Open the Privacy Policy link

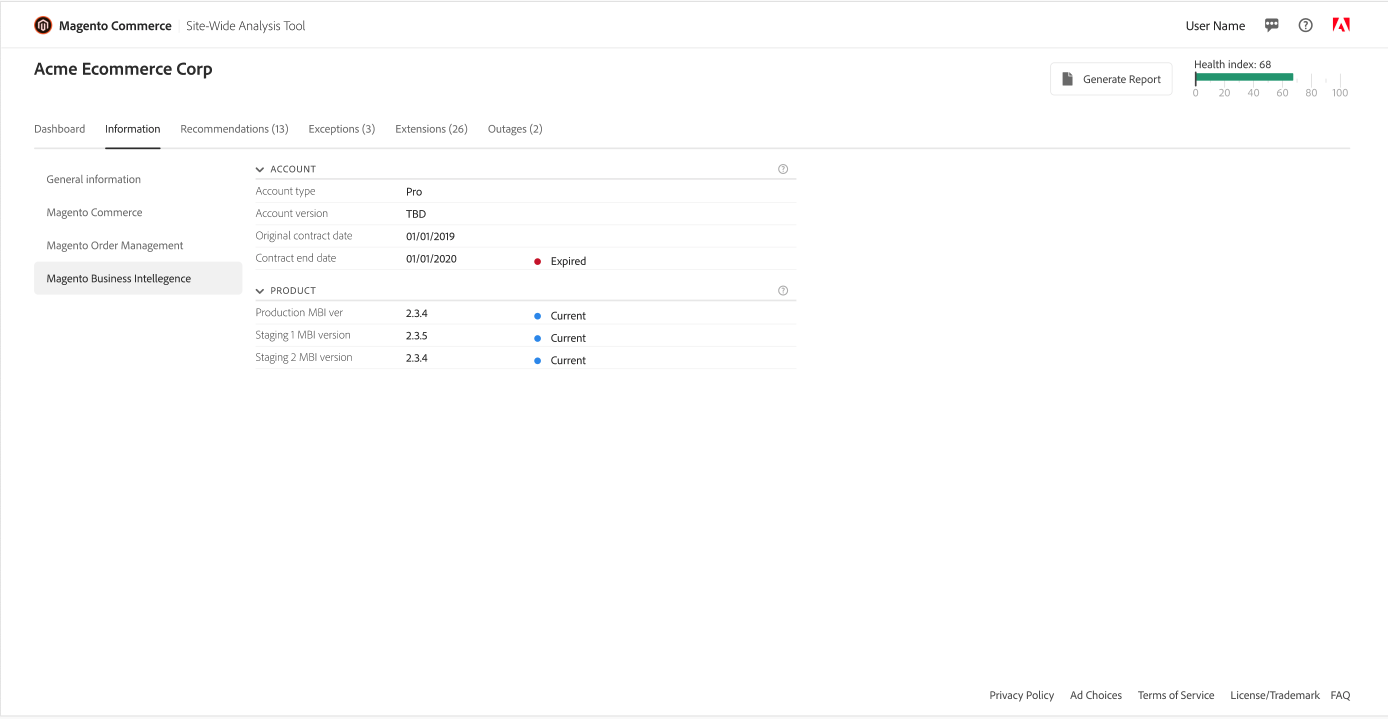click(x=1021, y=695)
